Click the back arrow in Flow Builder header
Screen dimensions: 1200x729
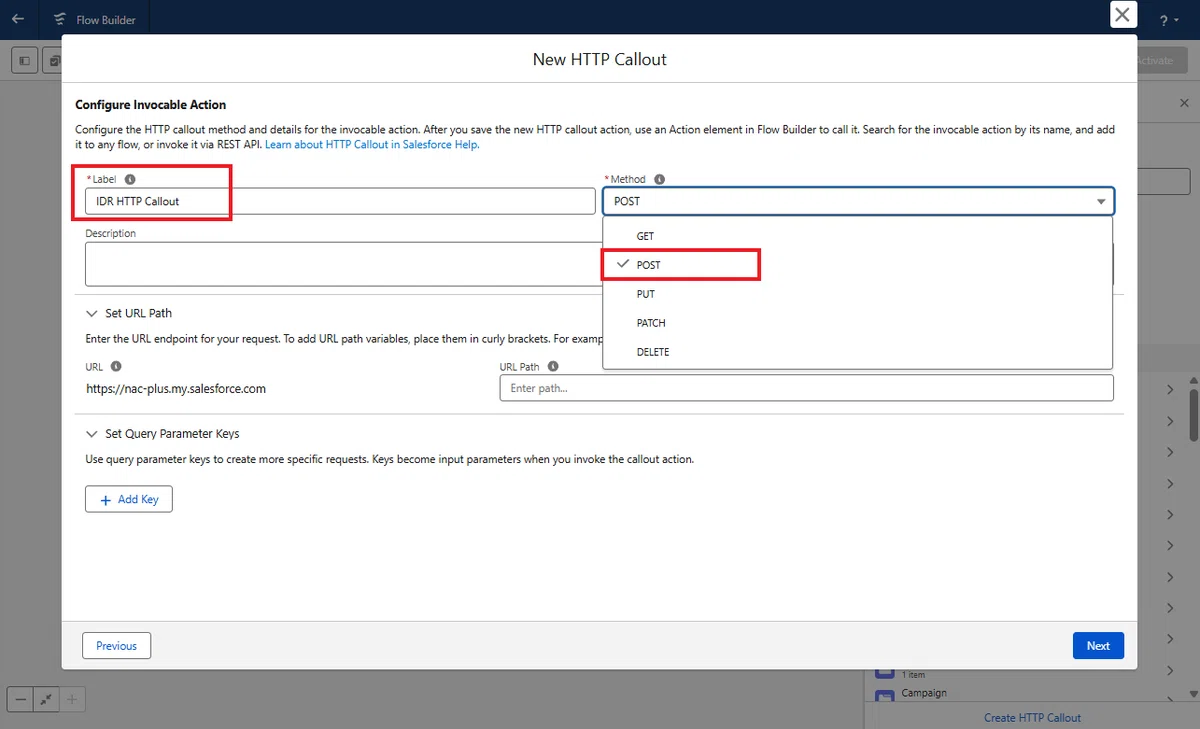[x=18, y=19]
